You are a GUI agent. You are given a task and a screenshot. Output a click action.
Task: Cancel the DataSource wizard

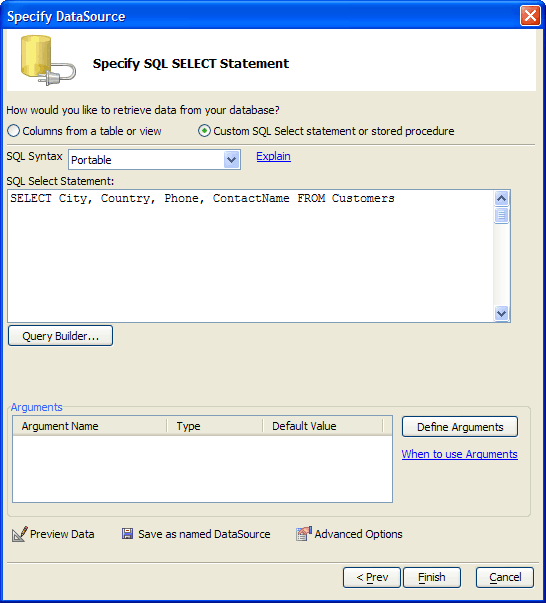(x=505, y=577)
